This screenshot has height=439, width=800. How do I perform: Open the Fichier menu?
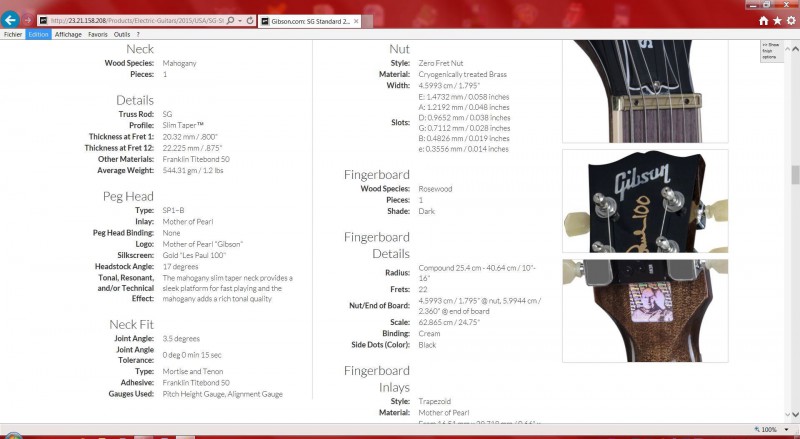pos(13,34)
